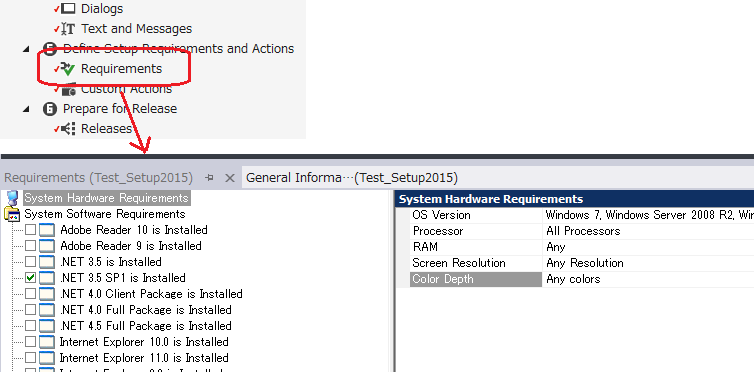Open the Dialogs node icon
Screen dimensions: 754x372
click(x=68, y=8)
